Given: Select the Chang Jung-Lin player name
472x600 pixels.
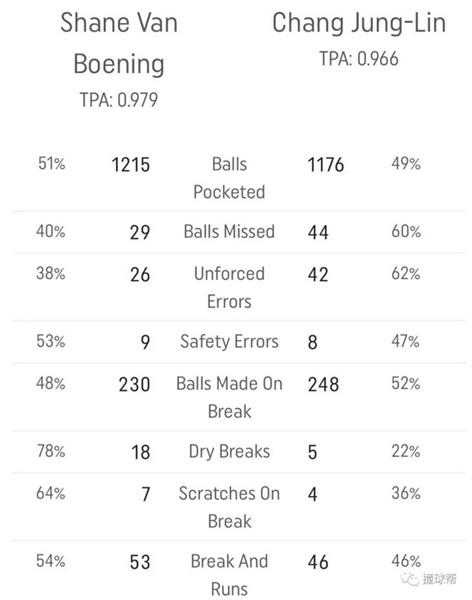Looking at the screenshot, I should (359, 23).
